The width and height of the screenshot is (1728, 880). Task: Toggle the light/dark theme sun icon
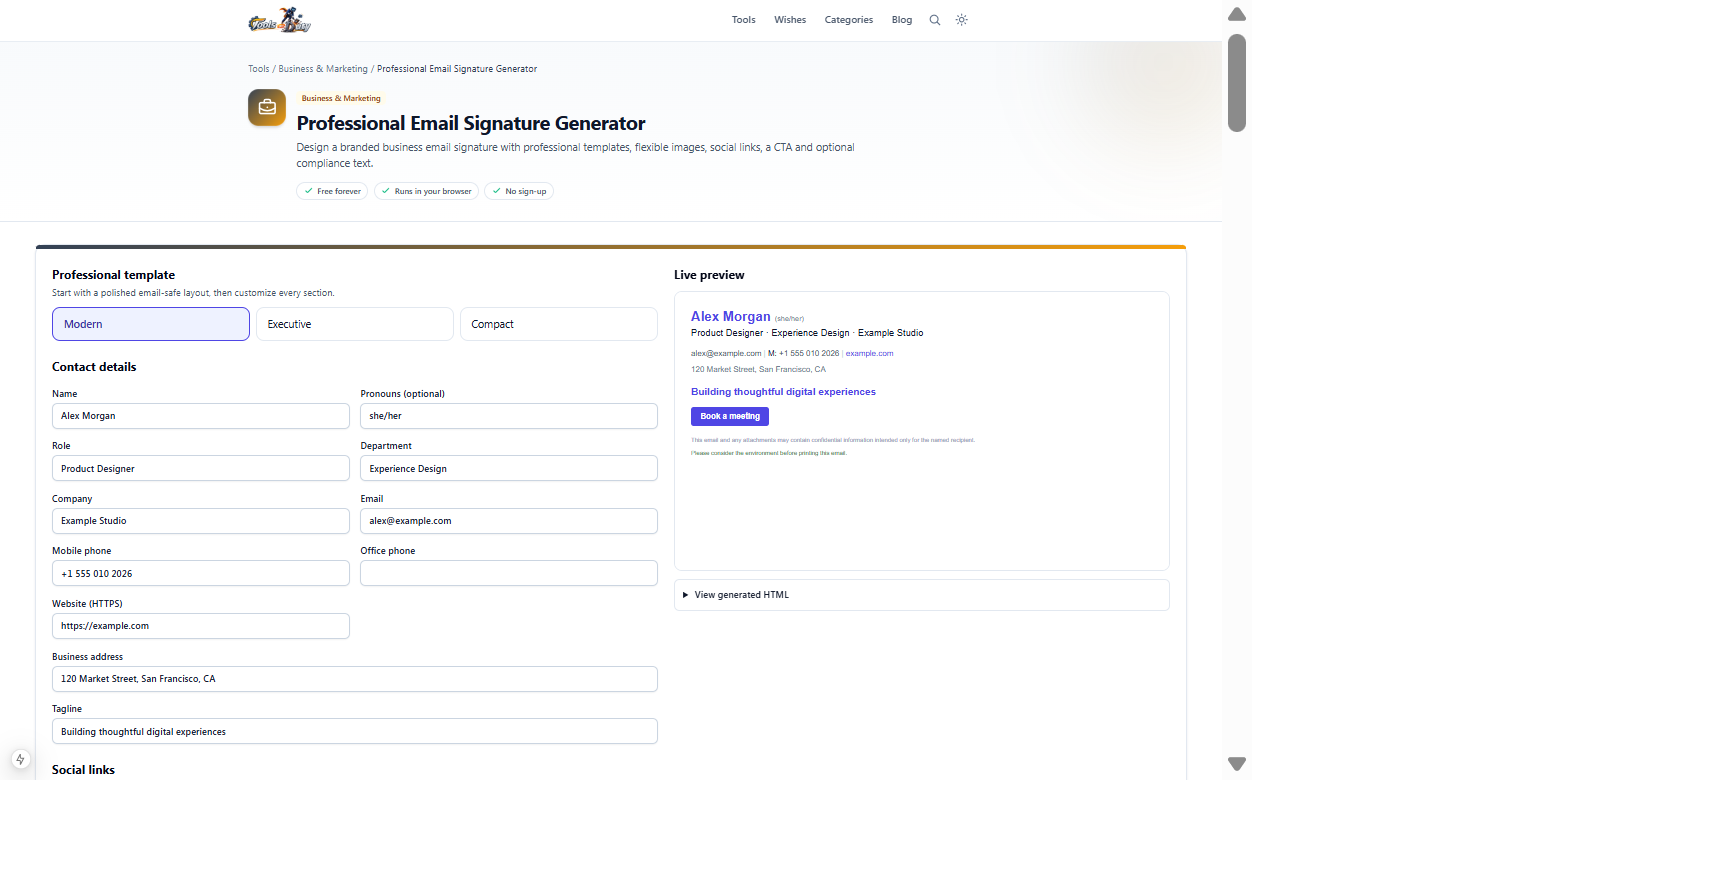[962, 20]
